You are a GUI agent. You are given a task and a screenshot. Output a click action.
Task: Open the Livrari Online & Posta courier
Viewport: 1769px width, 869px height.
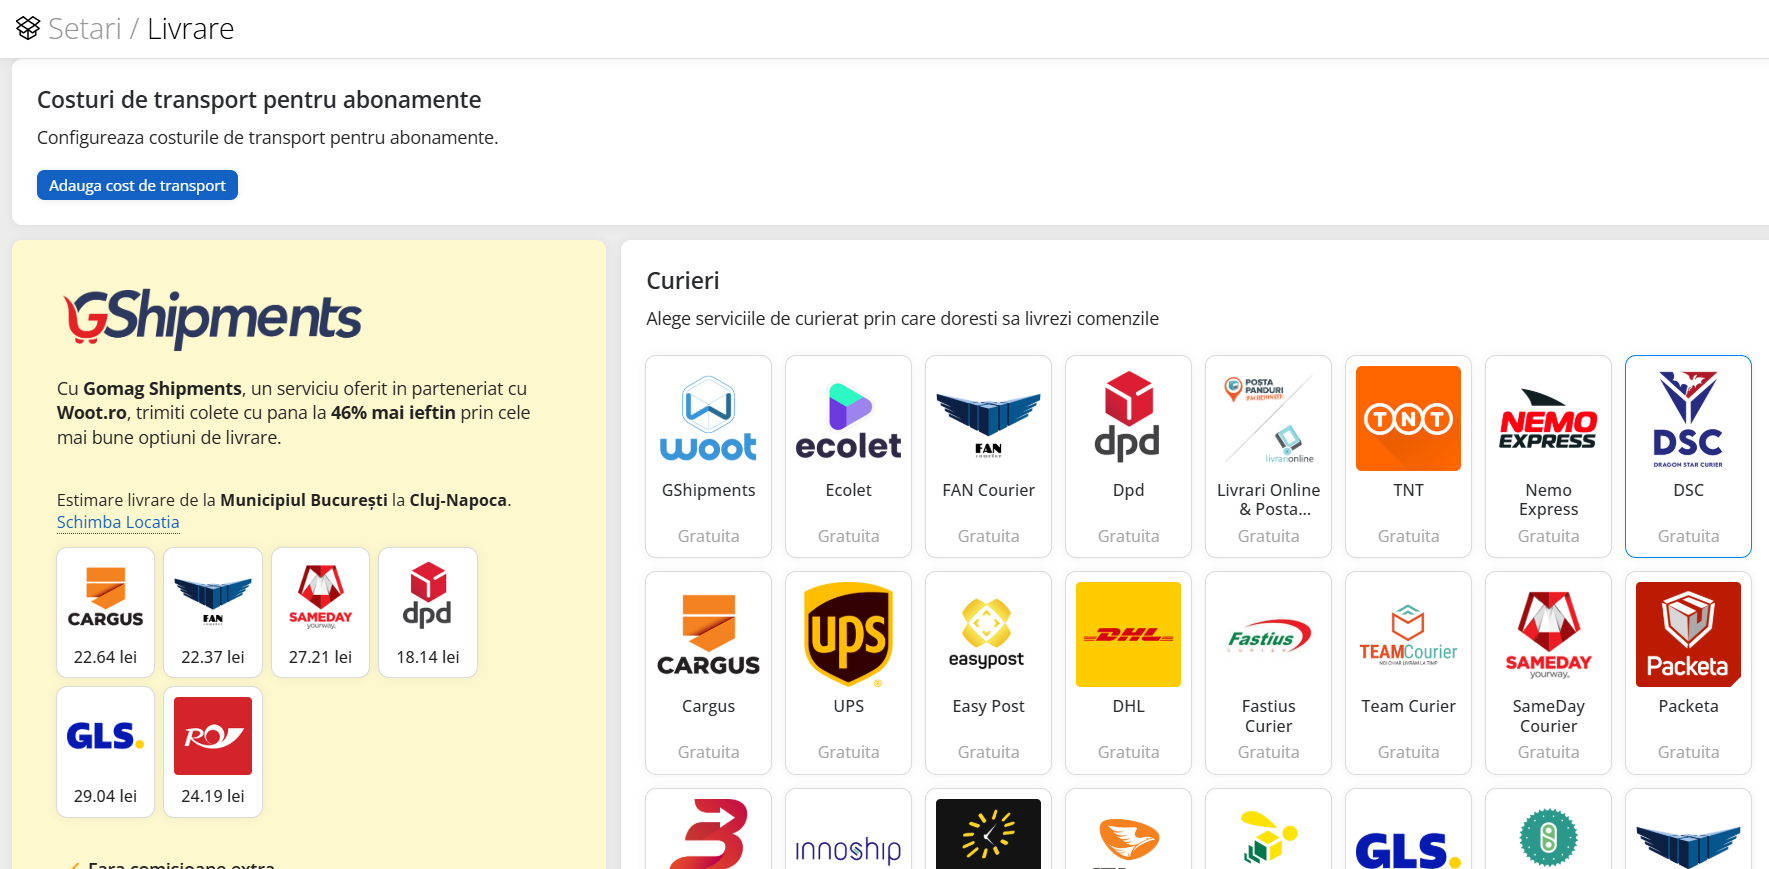tap(1268, 456)
